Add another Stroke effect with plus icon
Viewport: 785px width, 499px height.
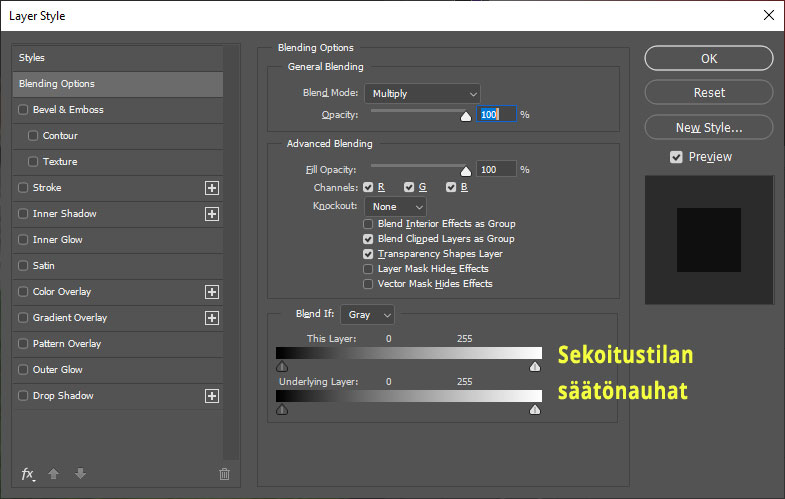[212, 188]
